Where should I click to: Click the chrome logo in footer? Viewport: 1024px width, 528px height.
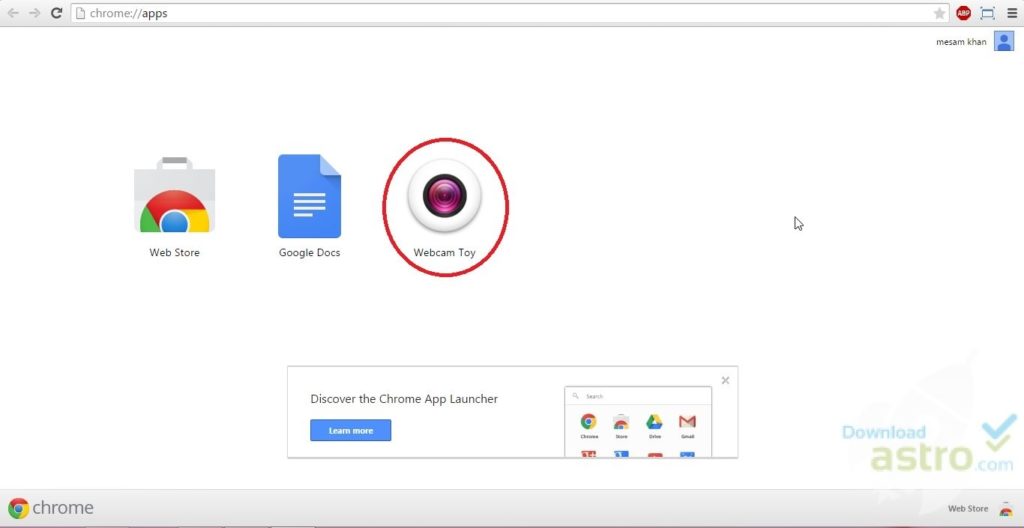point(51,508)
